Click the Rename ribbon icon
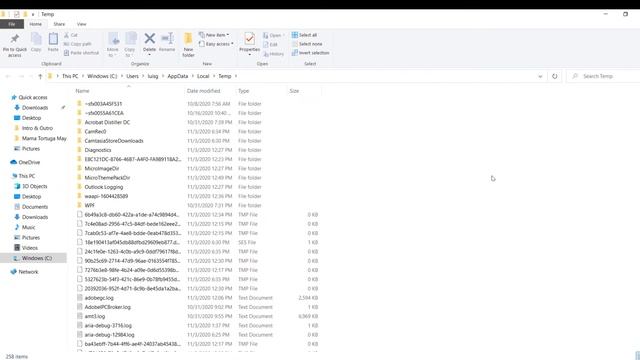This screenshot has height=360, width=640. pos(167,38)
